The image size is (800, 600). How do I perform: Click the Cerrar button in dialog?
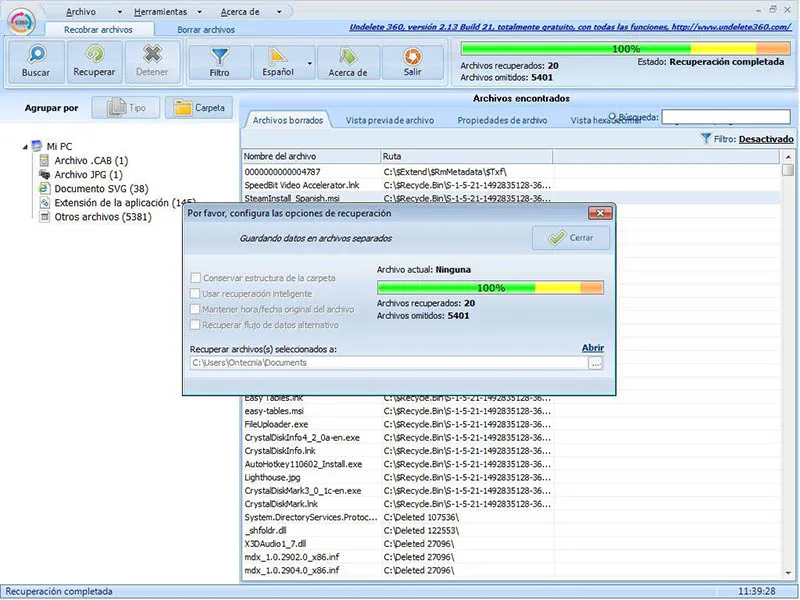570,238
